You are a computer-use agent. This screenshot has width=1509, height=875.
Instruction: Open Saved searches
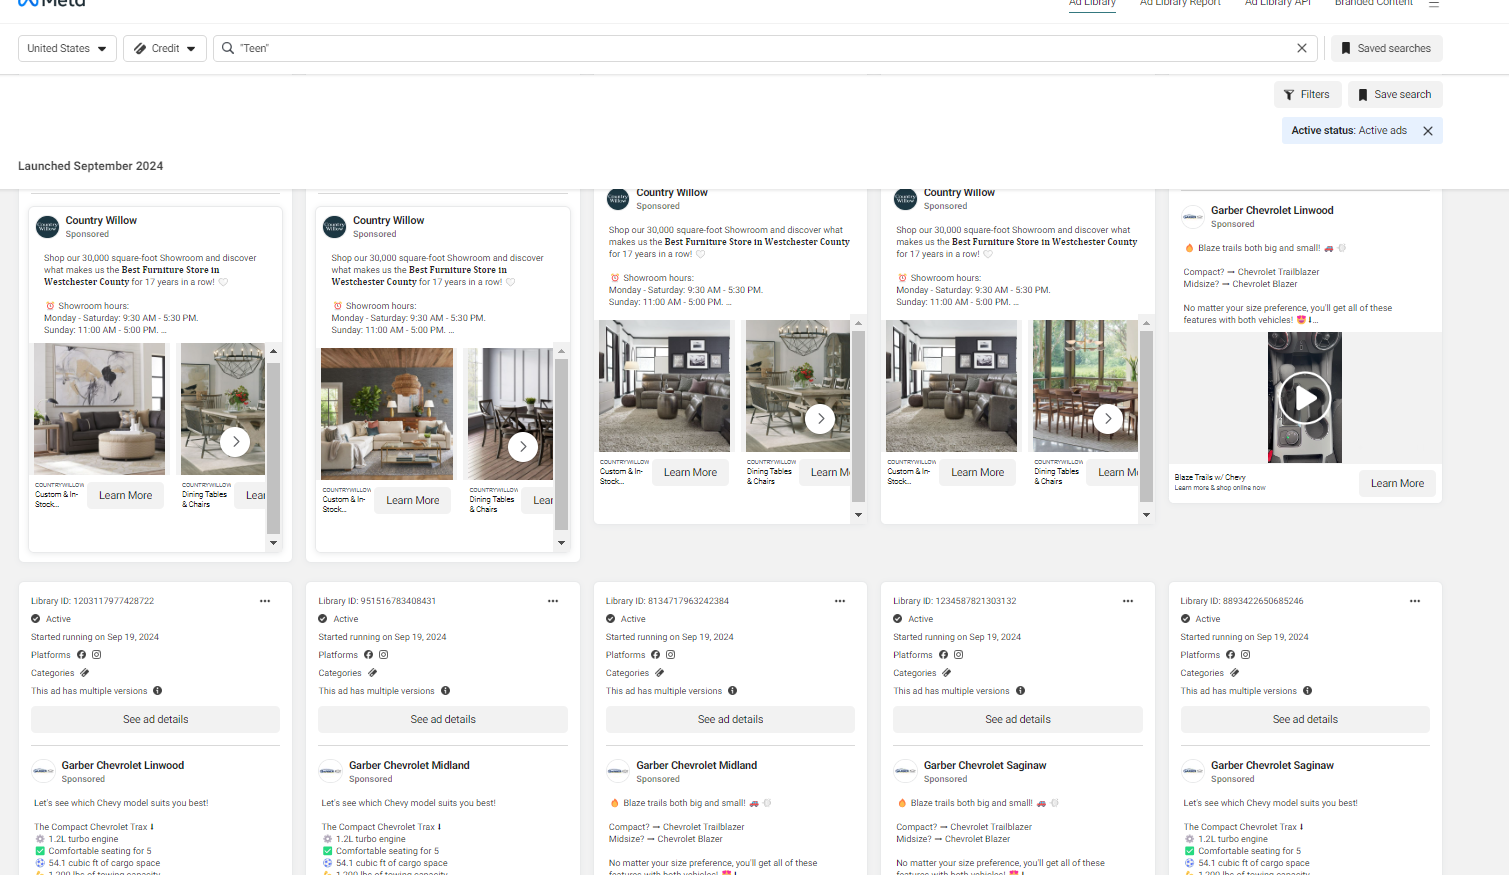click(x=1386, y=48)
